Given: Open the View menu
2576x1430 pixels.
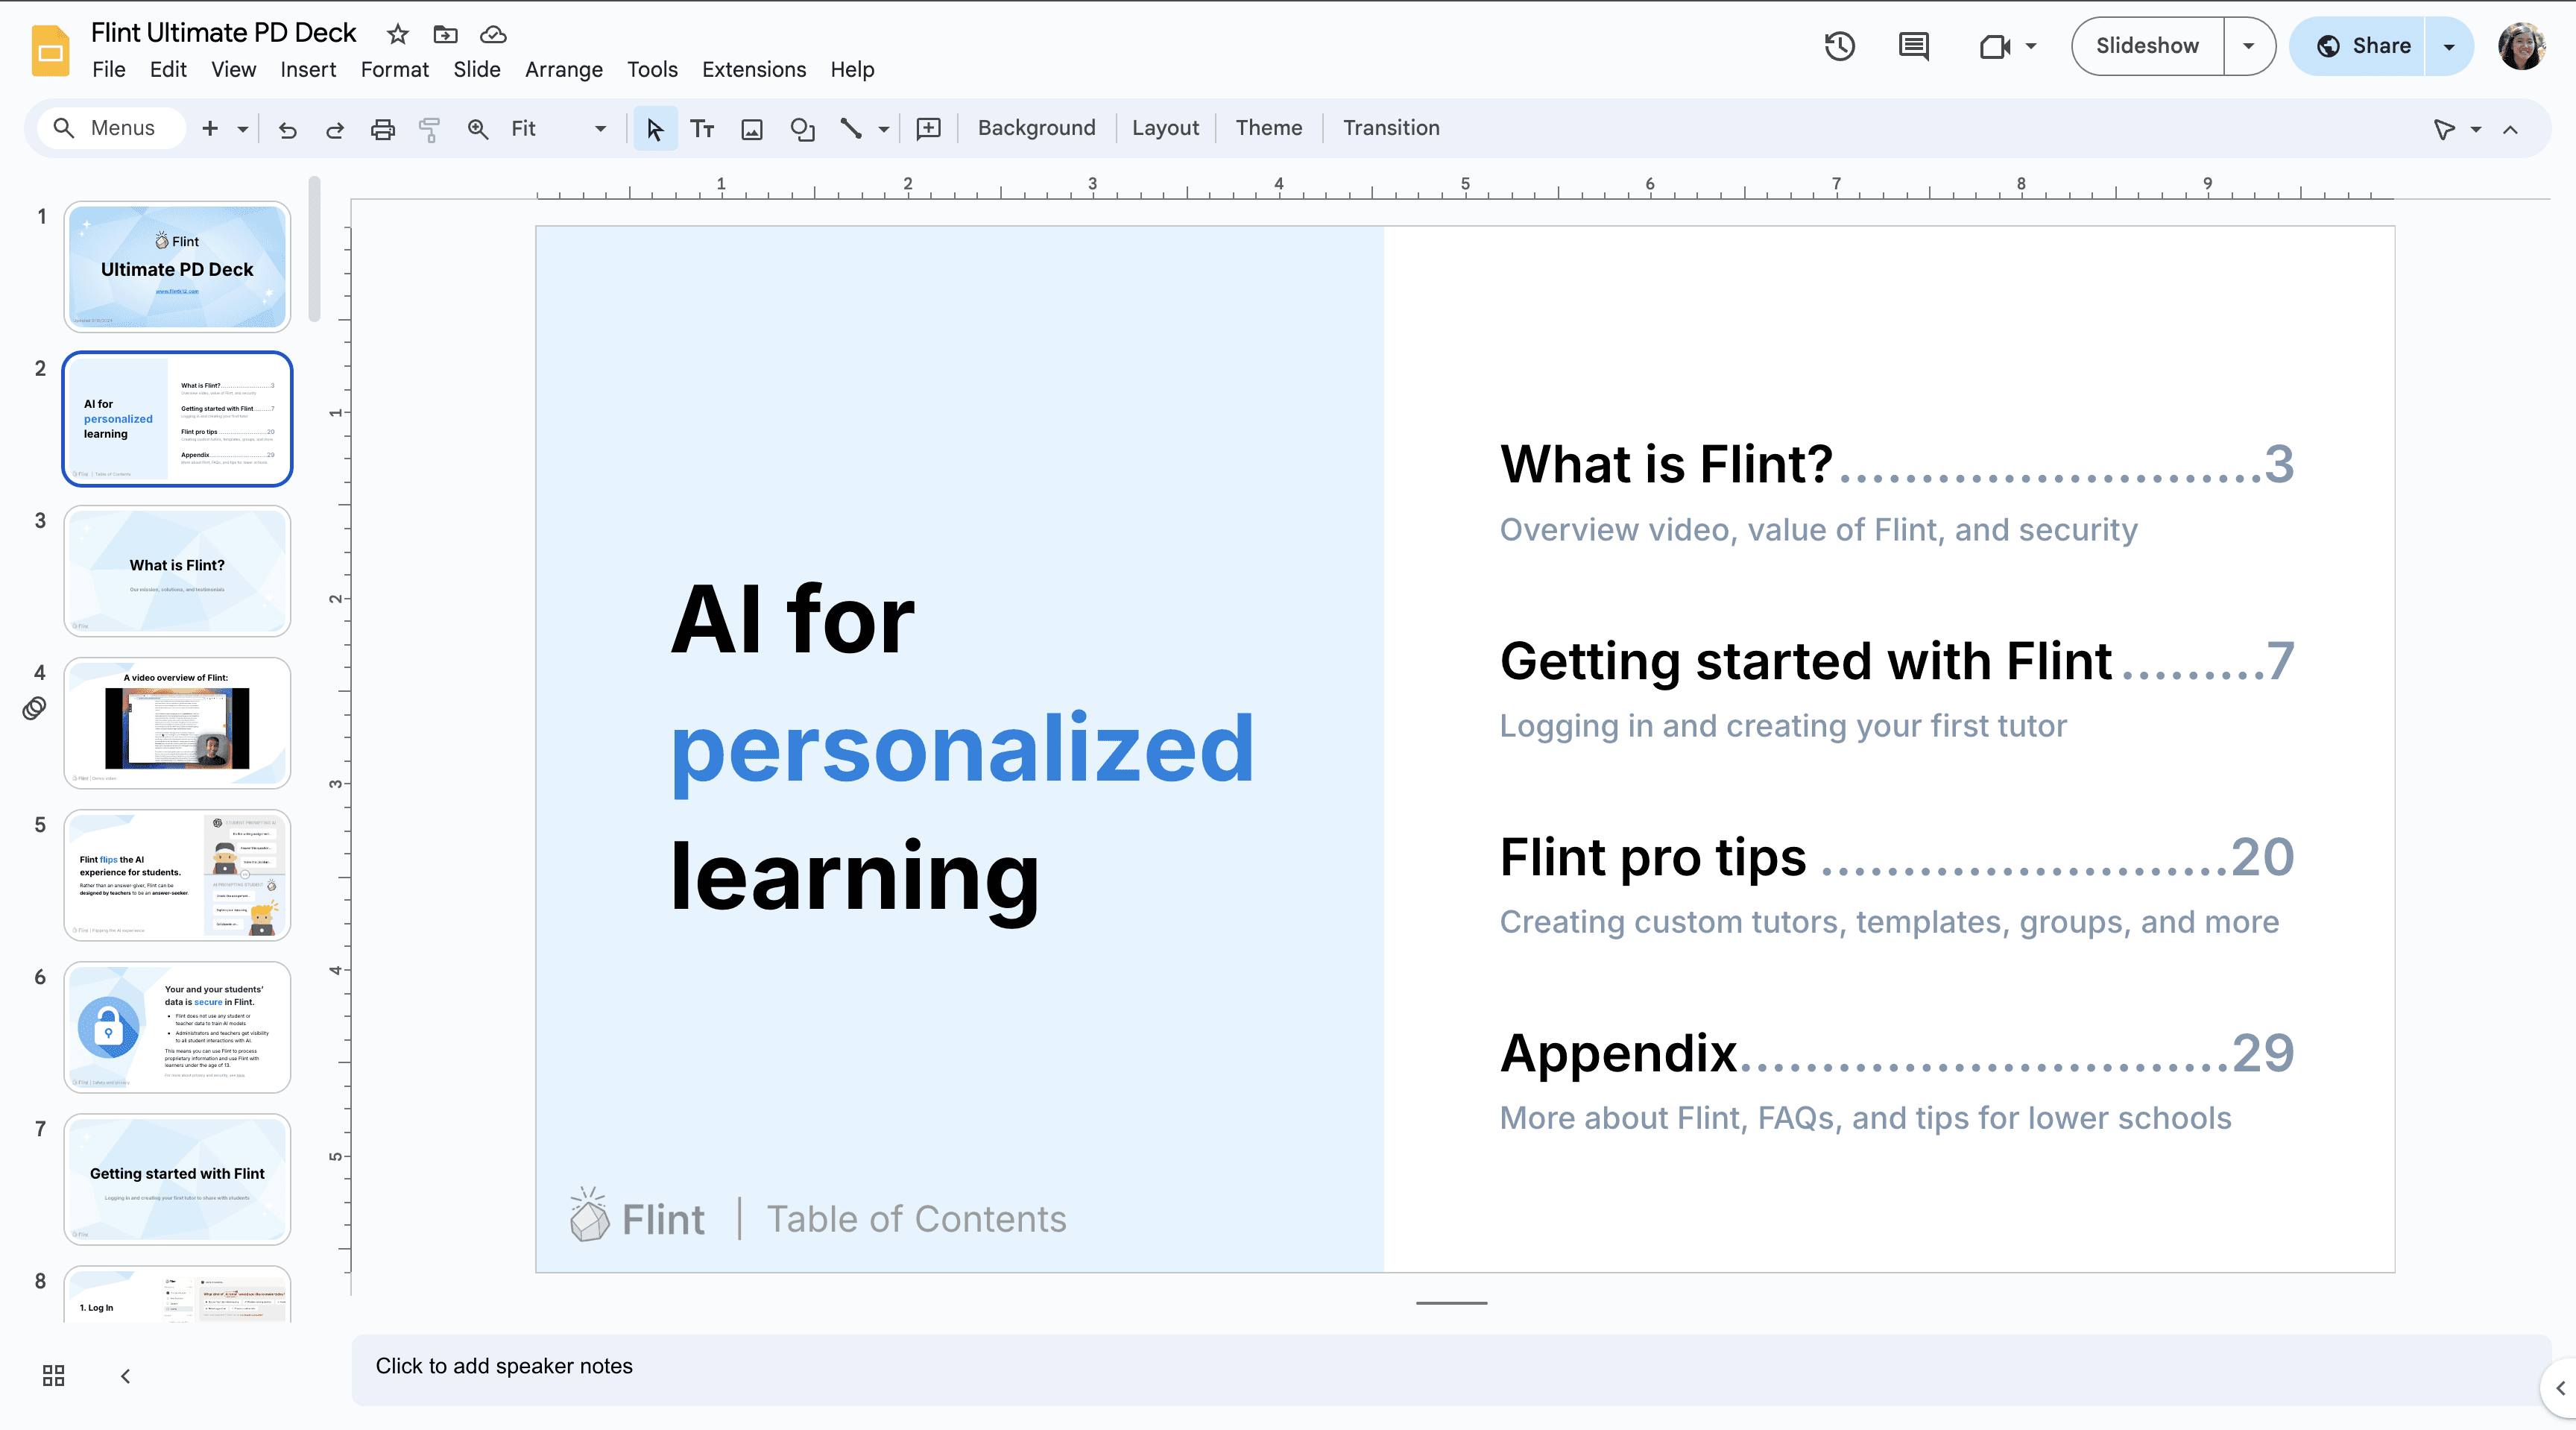Looking at the screenshot, I should click(x=233, y=70).
